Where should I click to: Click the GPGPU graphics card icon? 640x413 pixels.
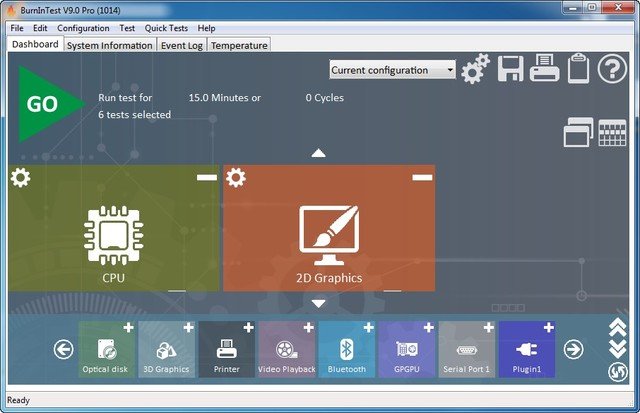click(407, 349)
